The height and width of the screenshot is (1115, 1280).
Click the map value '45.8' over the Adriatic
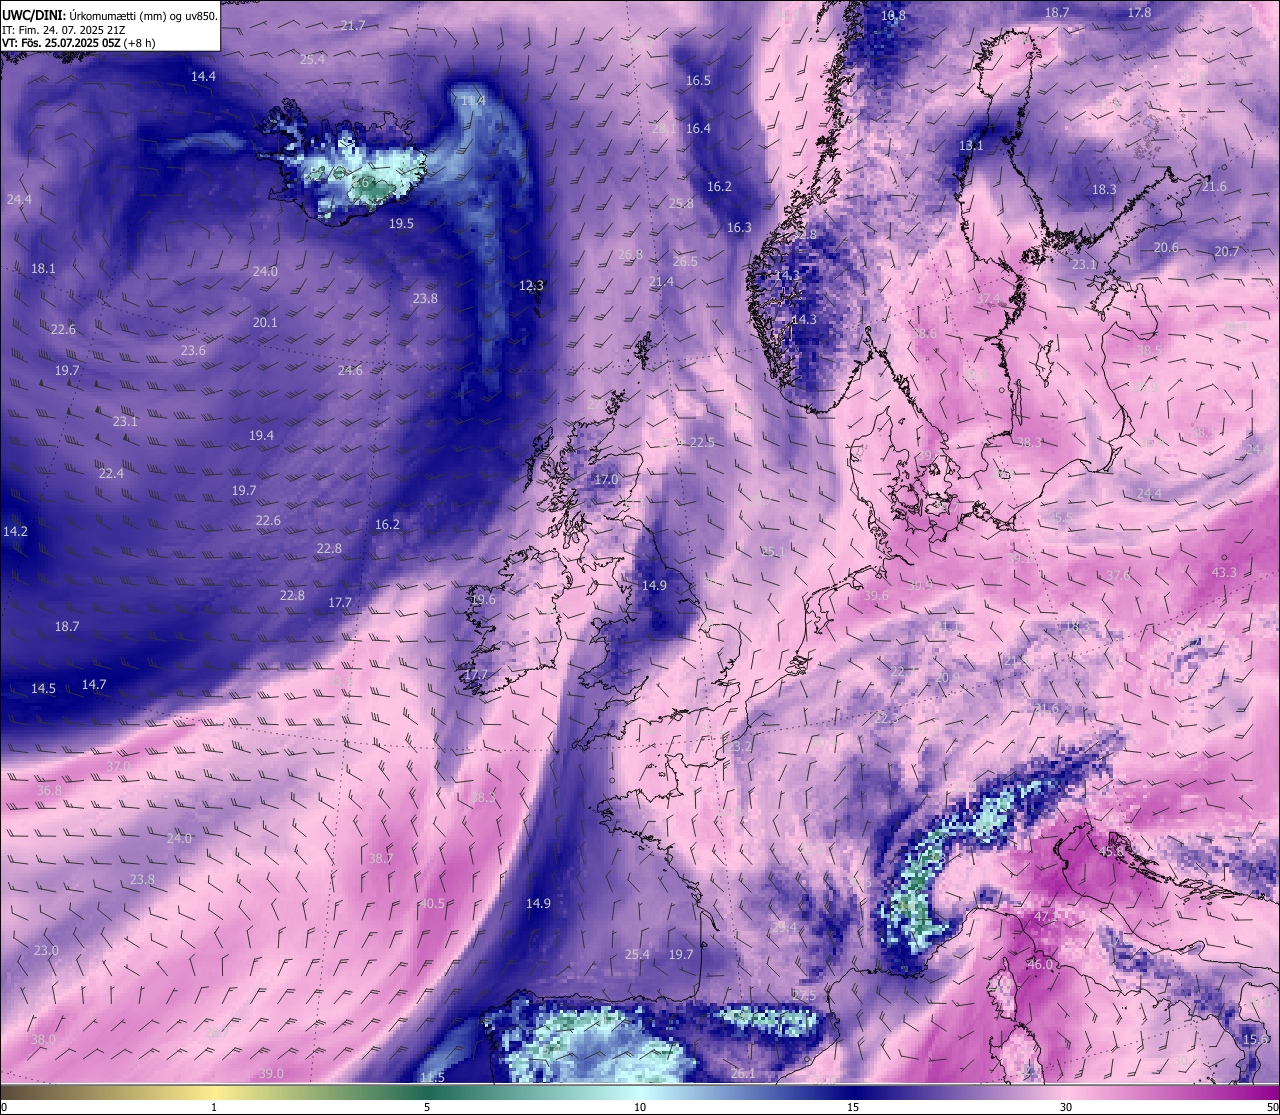click(x=1112, y=853)
